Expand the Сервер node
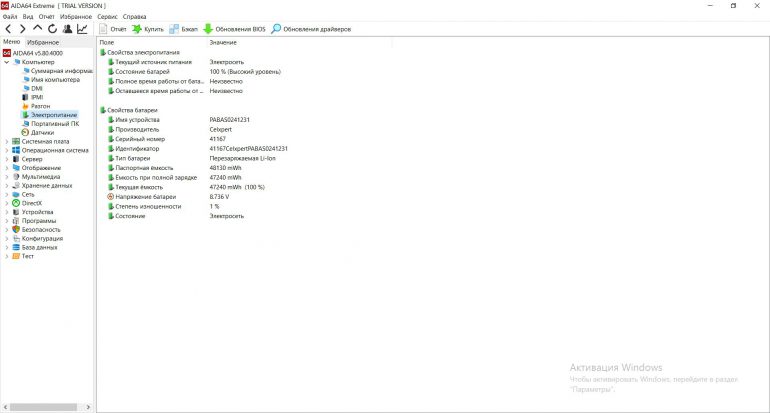The width and height of the screenshot is (770, 413). click(x=6, y=159)
